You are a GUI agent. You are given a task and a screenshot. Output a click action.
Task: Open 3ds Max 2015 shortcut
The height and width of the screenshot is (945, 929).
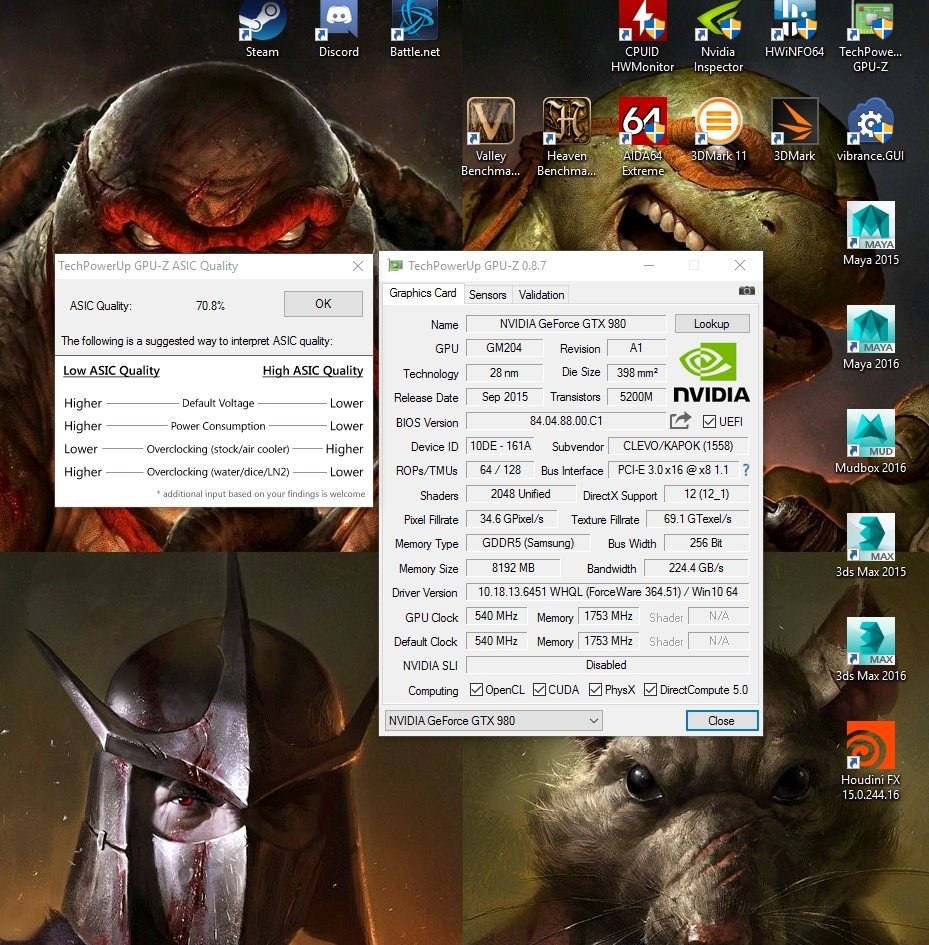[870, 545]
